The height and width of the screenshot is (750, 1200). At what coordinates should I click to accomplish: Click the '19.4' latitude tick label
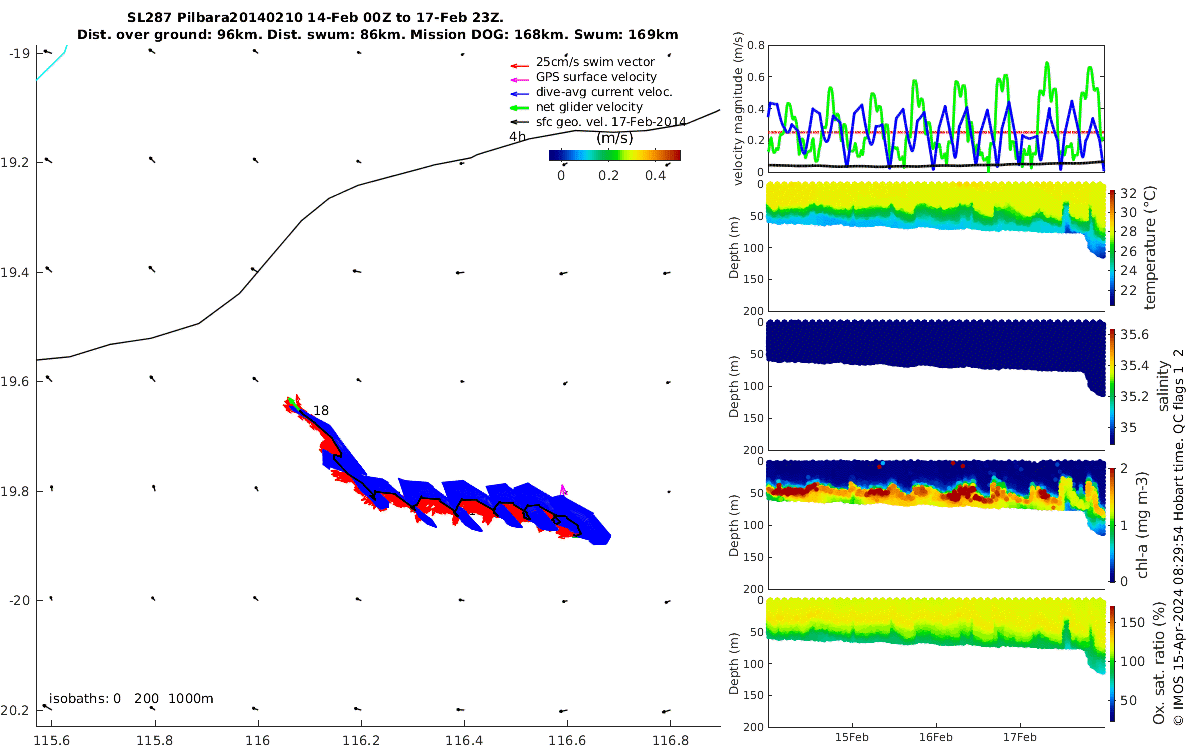point(16,272)
